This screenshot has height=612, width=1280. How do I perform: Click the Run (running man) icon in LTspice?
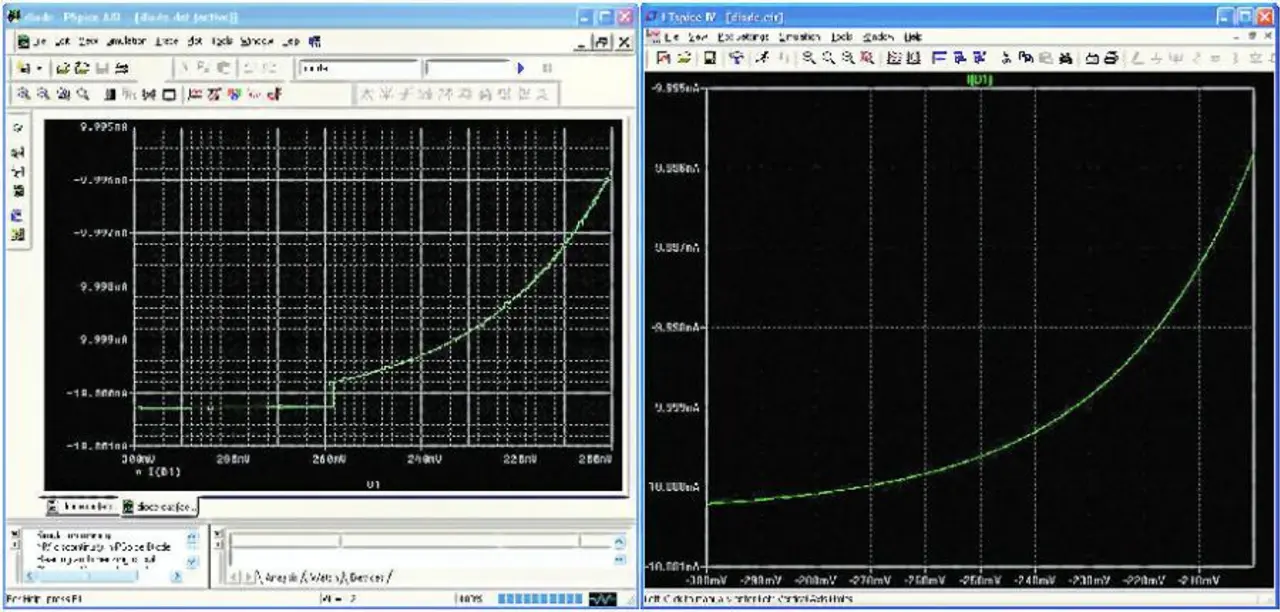[x=761, y=58]
